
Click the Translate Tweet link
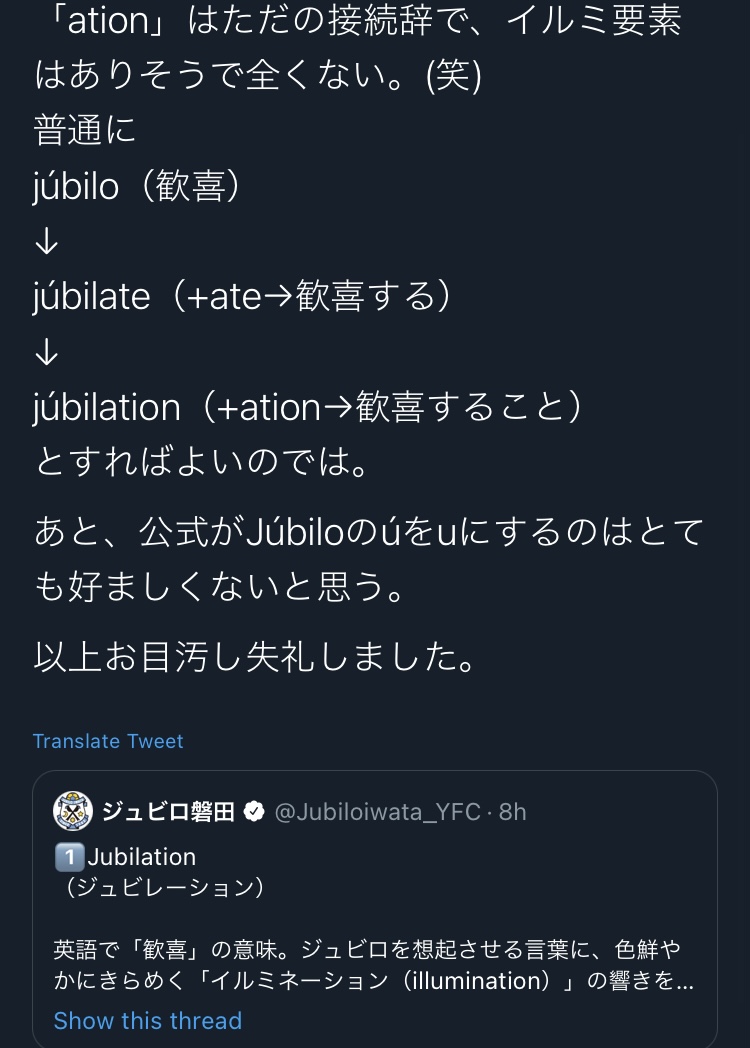tap(108, 741)
